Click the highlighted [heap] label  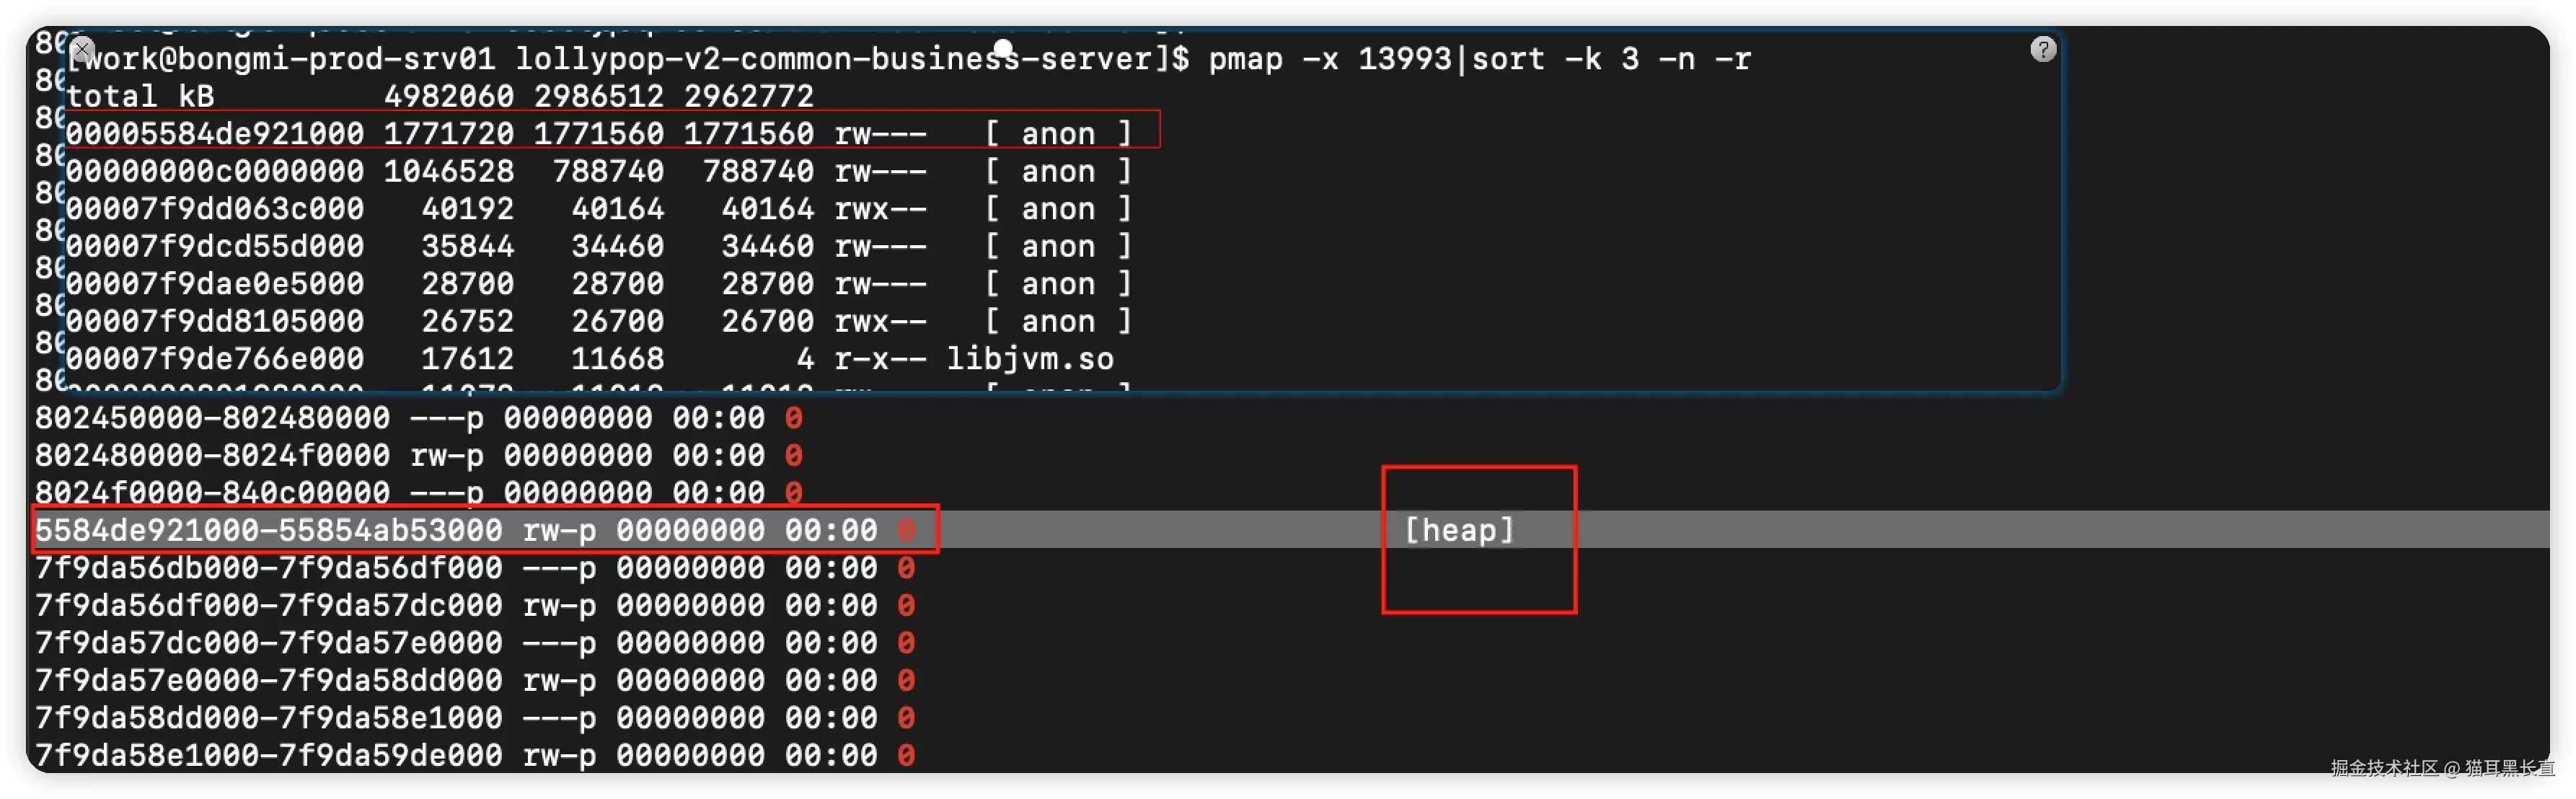pos(1460,530)
